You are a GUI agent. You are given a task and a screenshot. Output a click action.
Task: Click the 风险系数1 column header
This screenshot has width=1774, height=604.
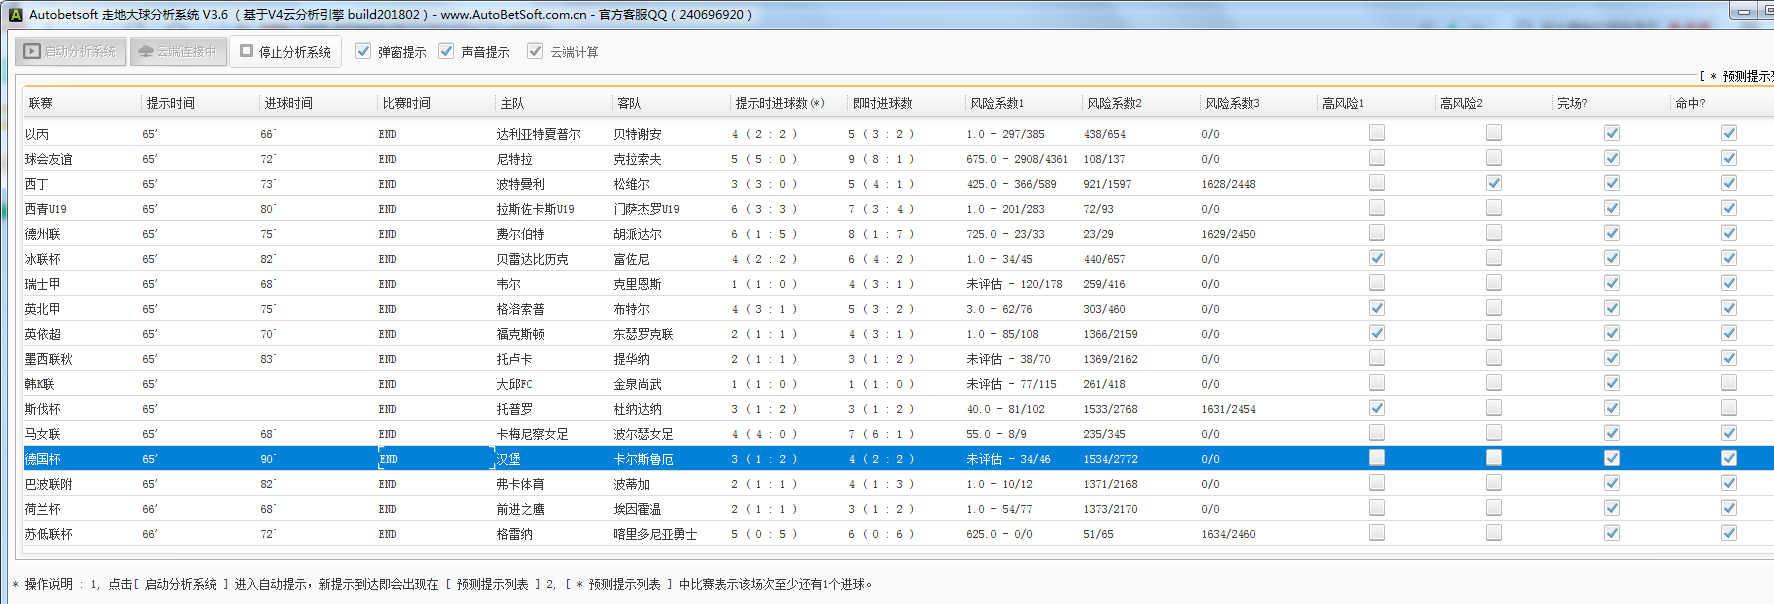[997, 103]
